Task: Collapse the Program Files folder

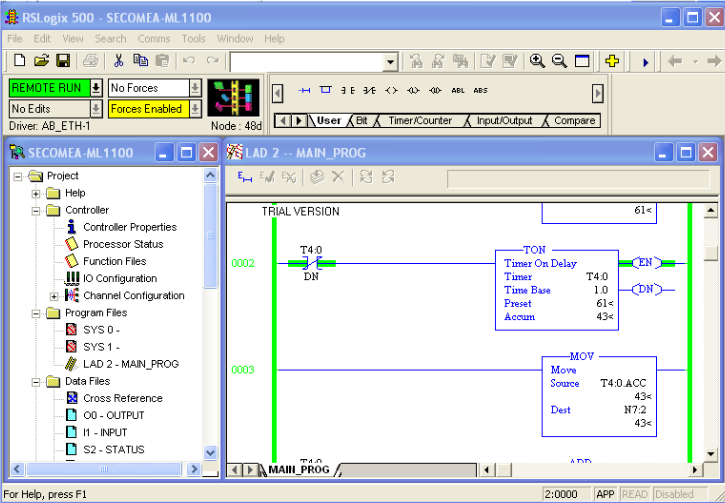Action: [x=36, y=313]
